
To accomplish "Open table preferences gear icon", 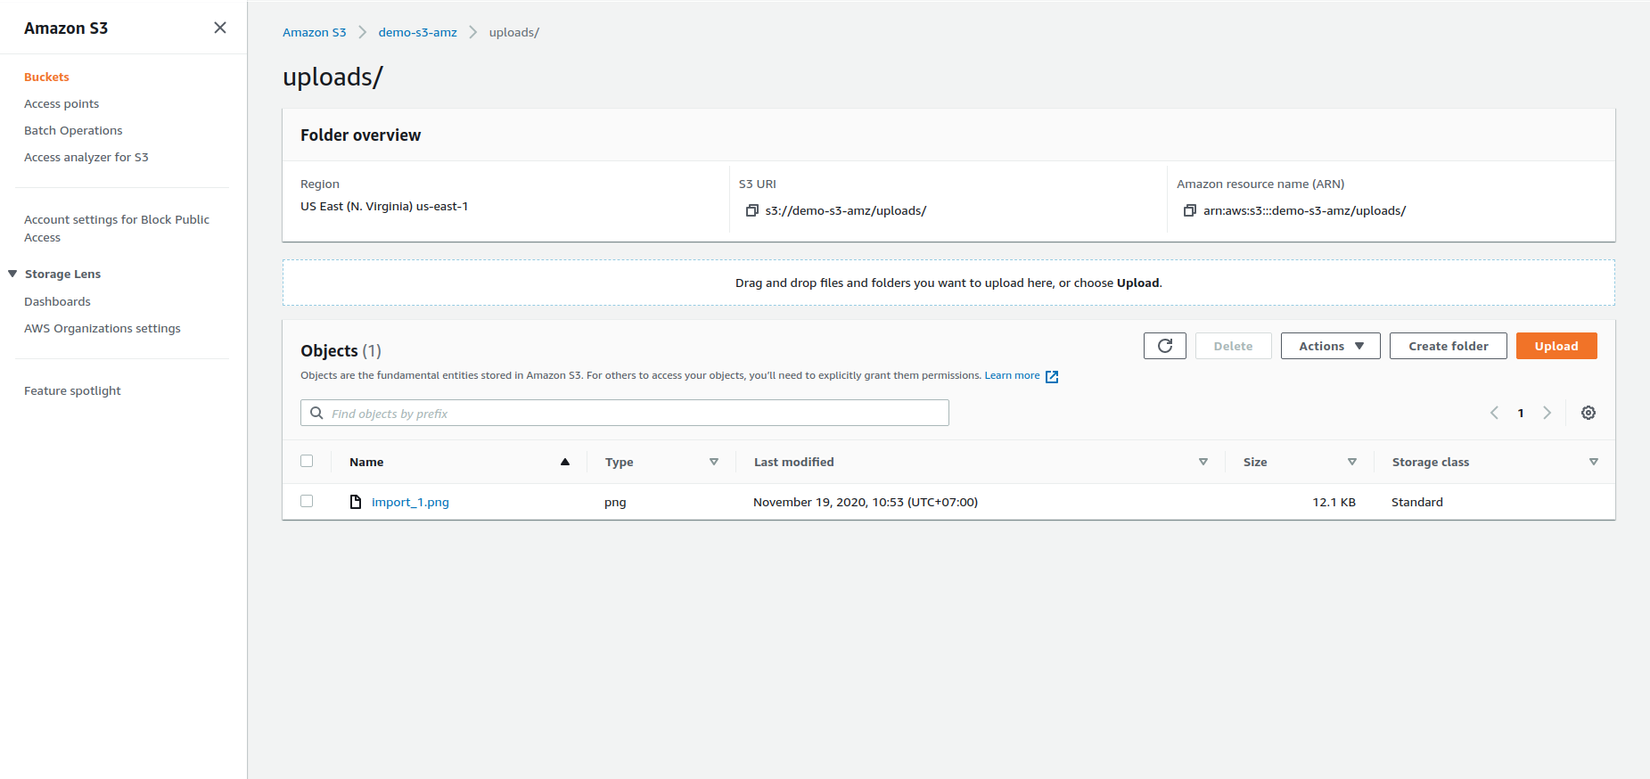I will pos(1588,413).
